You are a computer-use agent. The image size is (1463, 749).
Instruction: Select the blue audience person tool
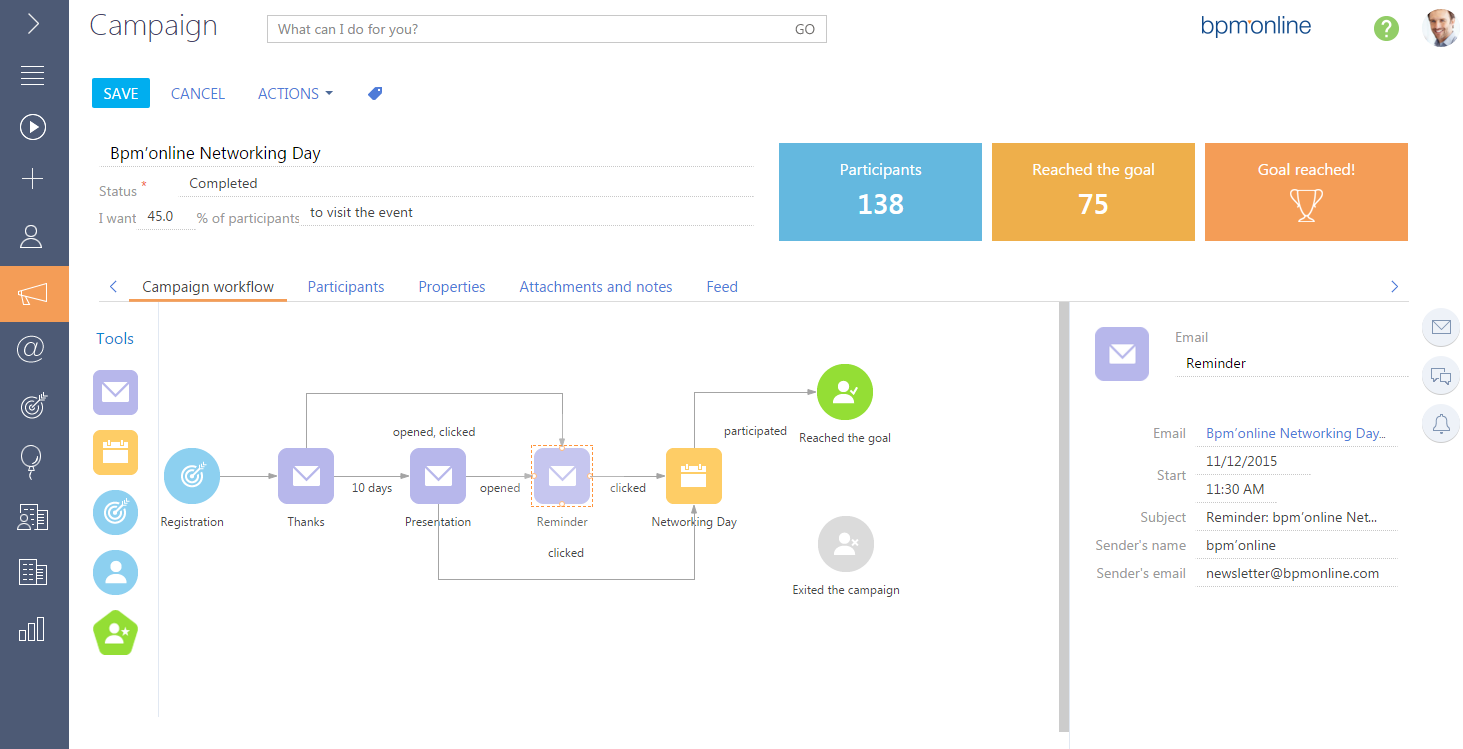pos(115,573)
